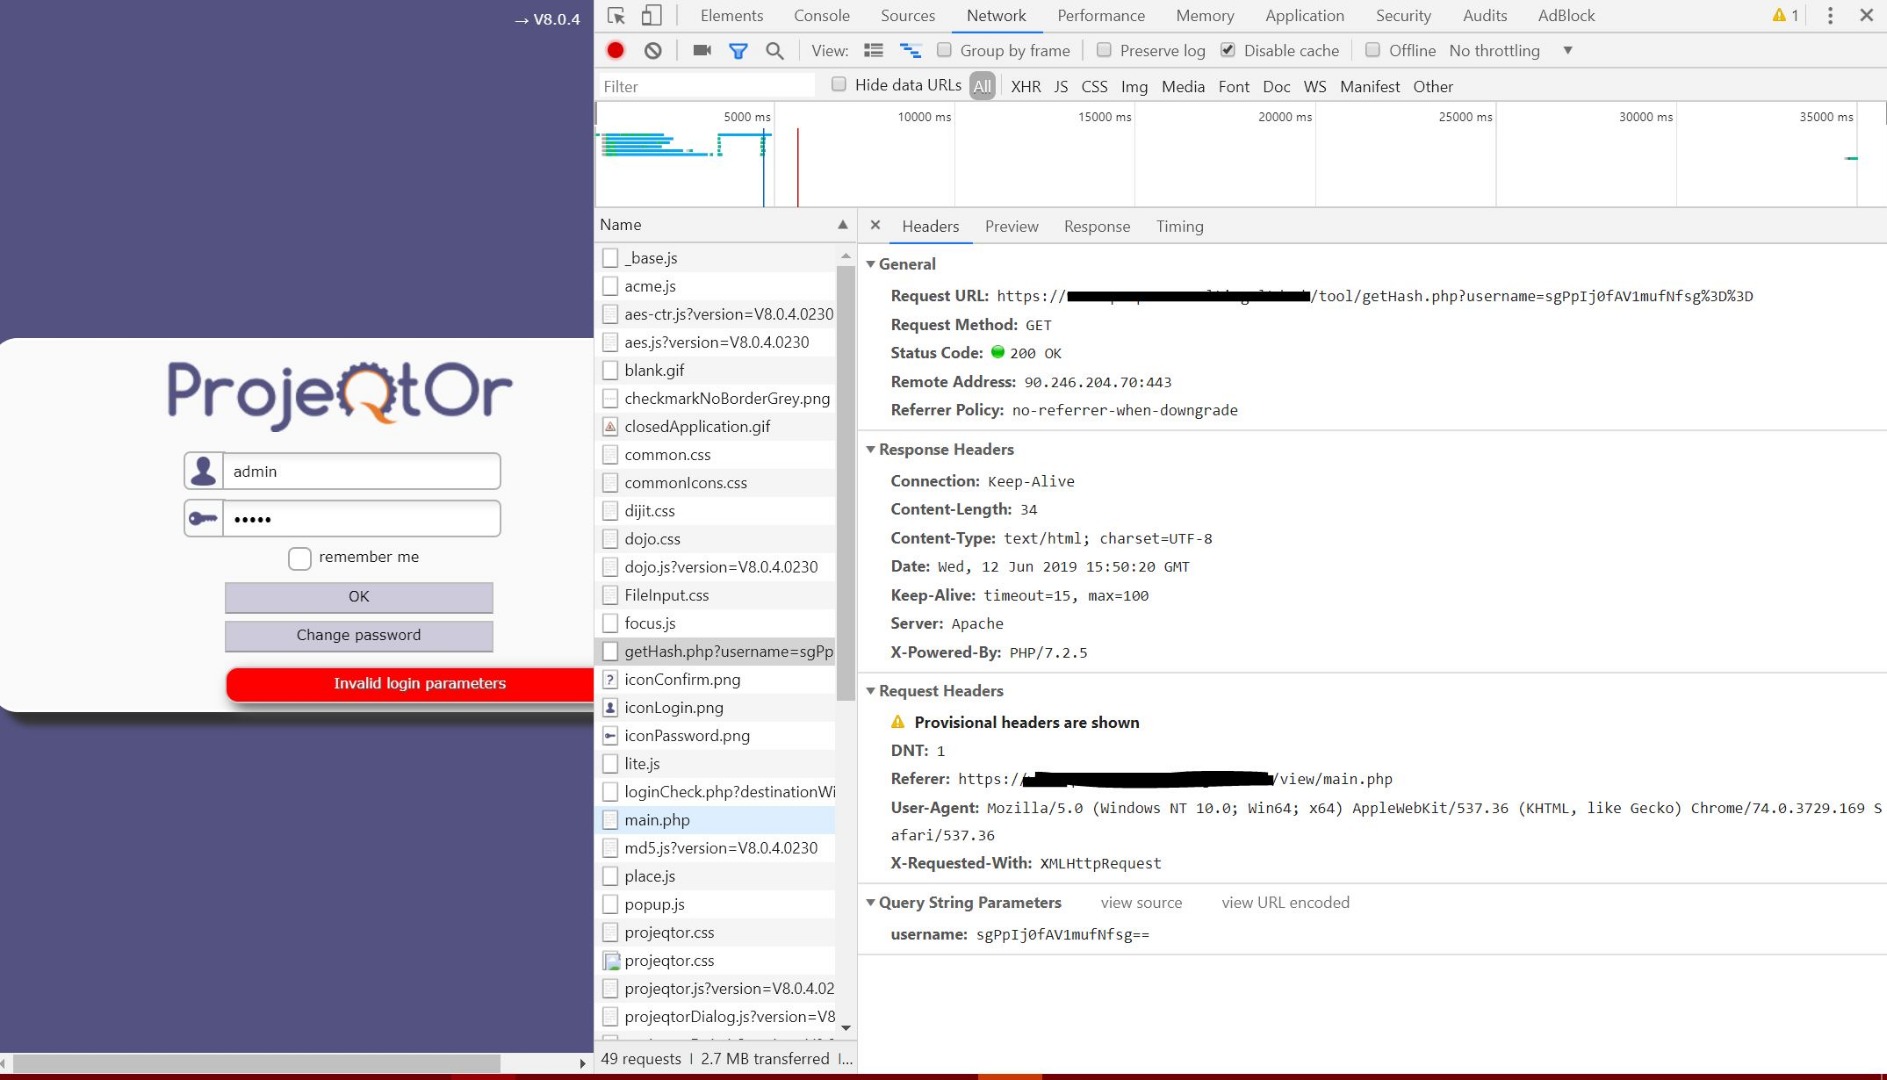Uncheck the Disable cache checkbox
The width and height of the screenshot is (1887, 1080).
click(x=1228, y=50)
